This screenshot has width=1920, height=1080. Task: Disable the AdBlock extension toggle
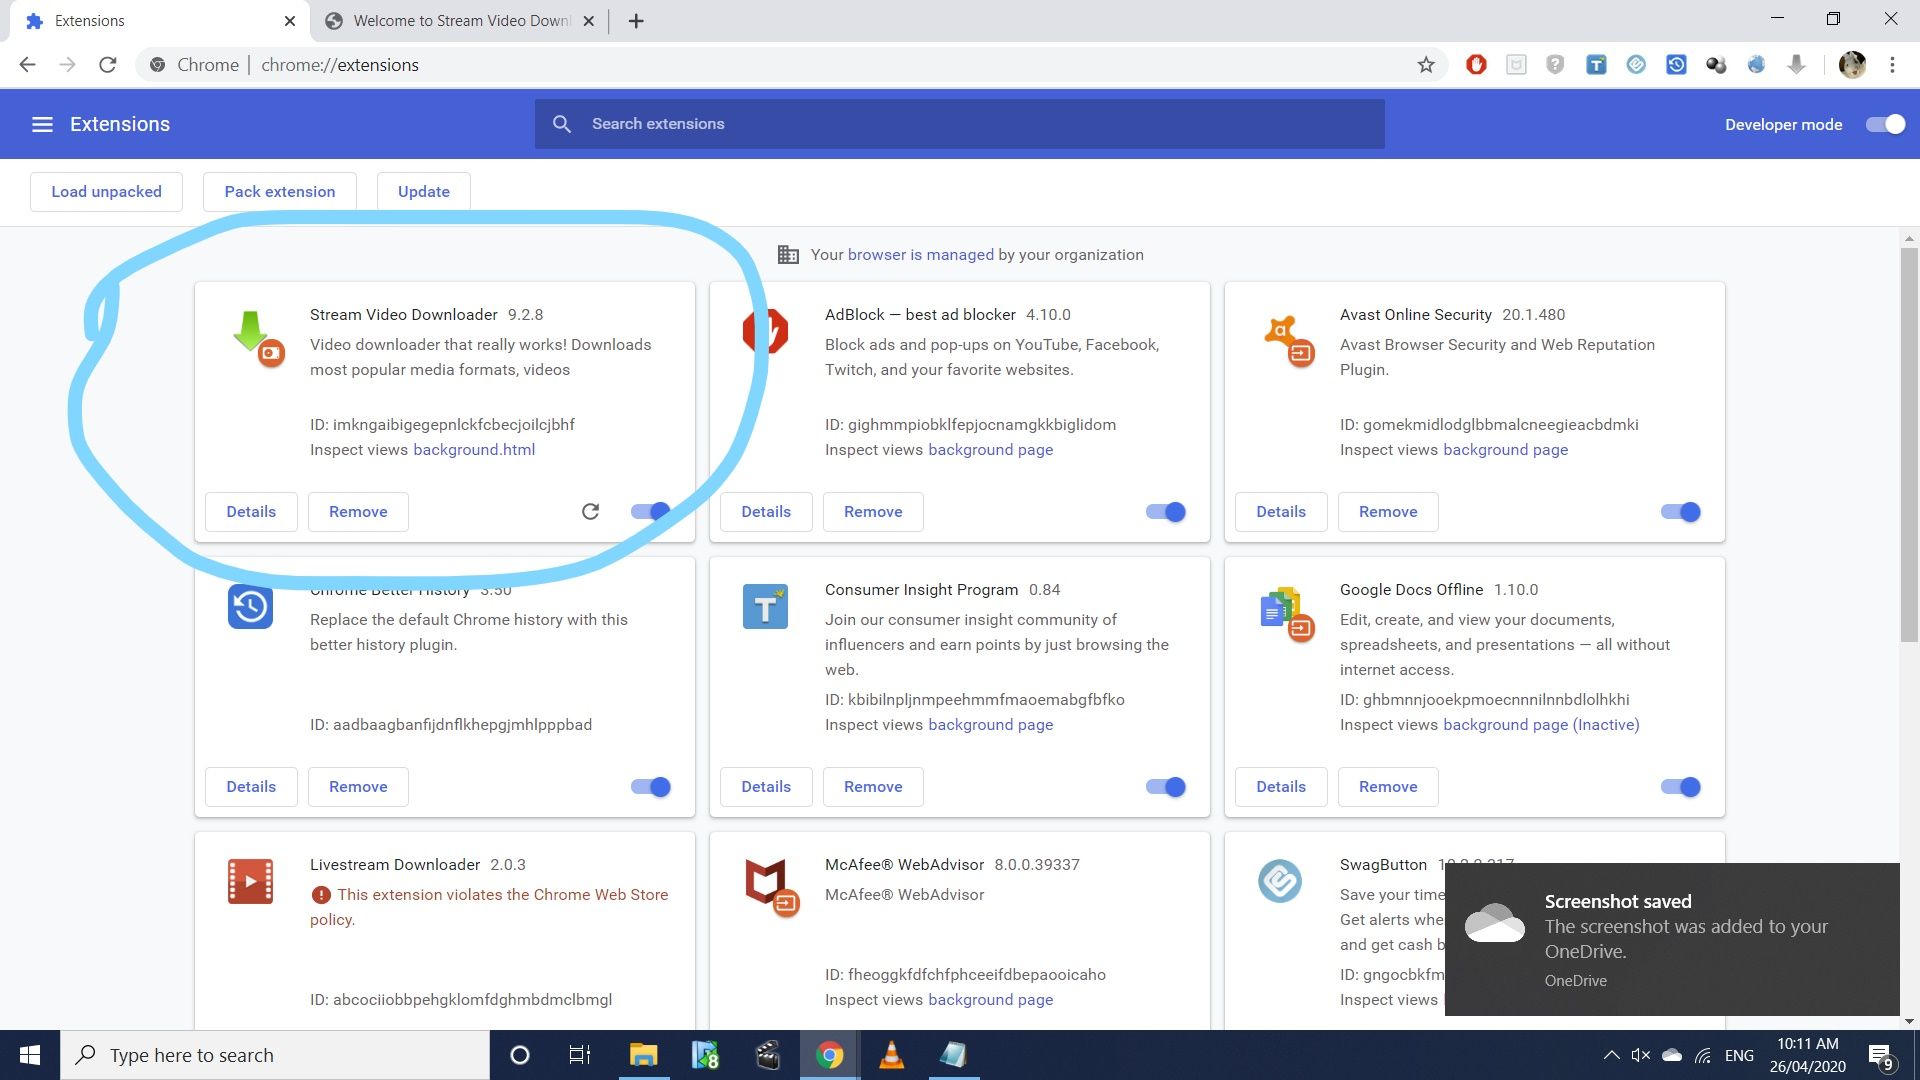(1166, 512)
